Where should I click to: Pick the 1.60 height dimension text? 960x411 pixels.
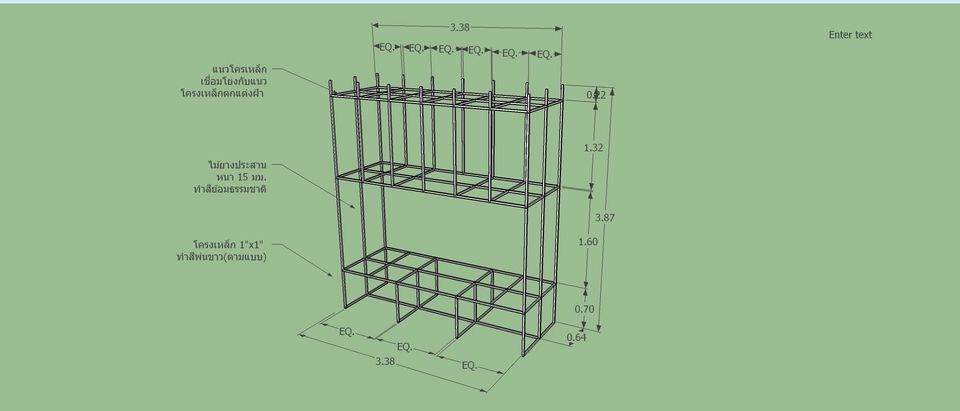coord(588,242)
